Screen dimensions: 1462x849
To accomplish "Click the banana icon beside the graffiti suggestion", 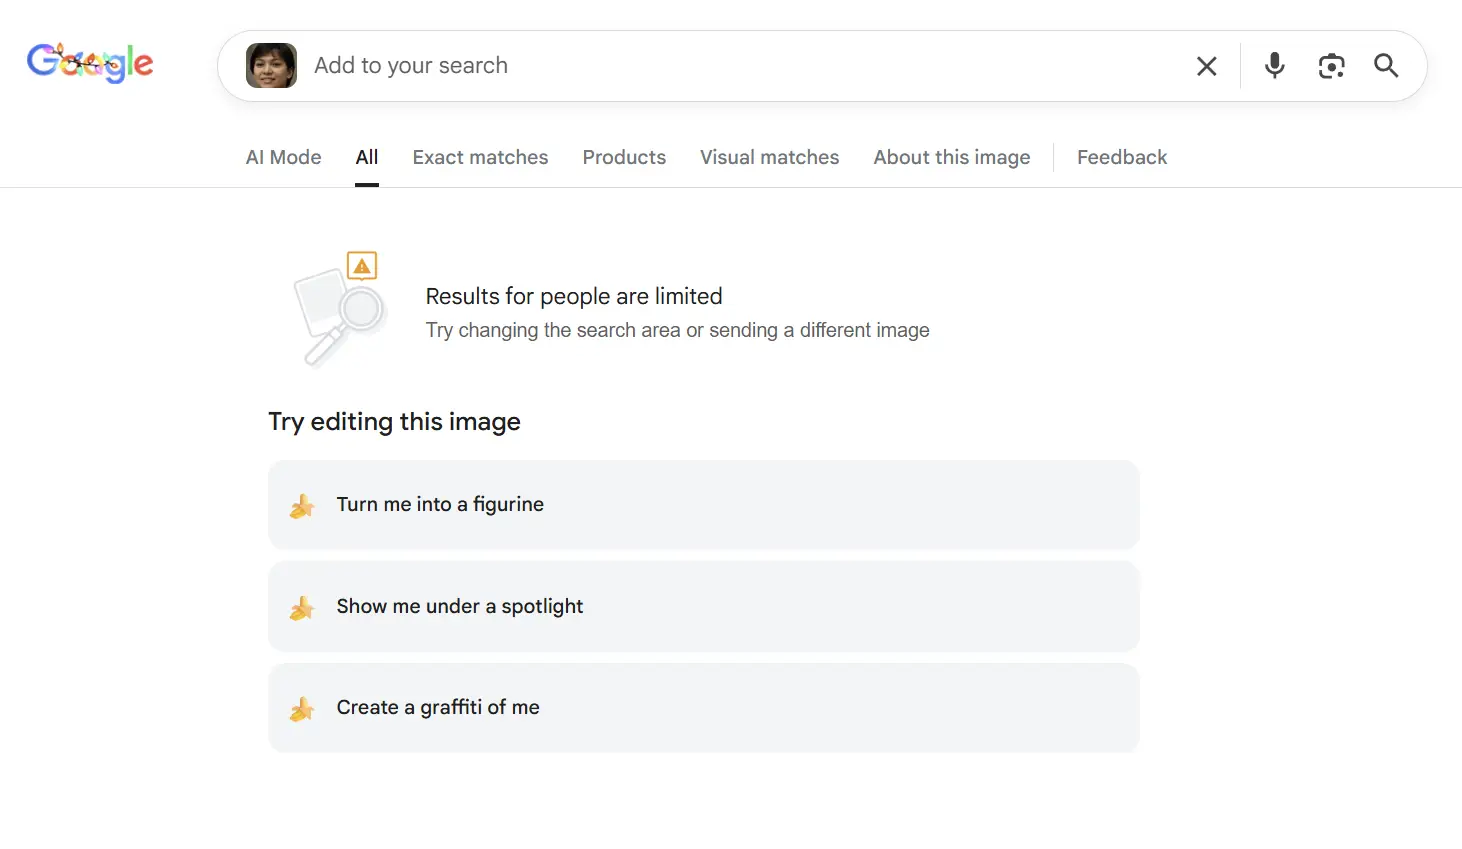I will [302, 710].
